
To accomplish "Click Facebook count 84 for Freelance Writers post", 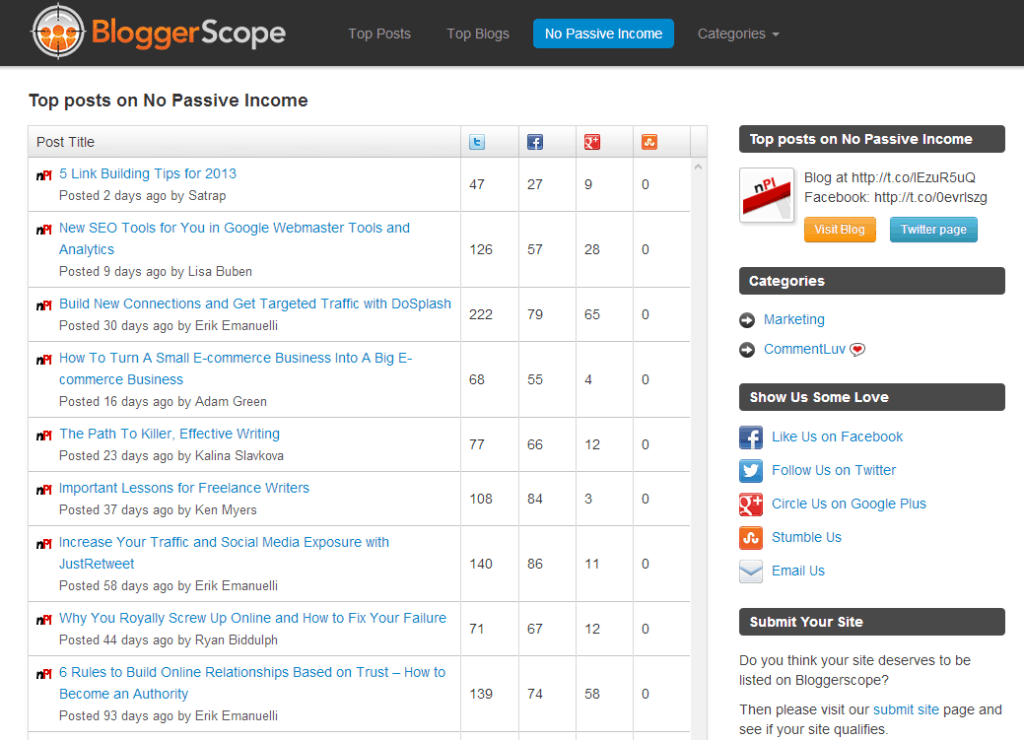I will point(535,499).
